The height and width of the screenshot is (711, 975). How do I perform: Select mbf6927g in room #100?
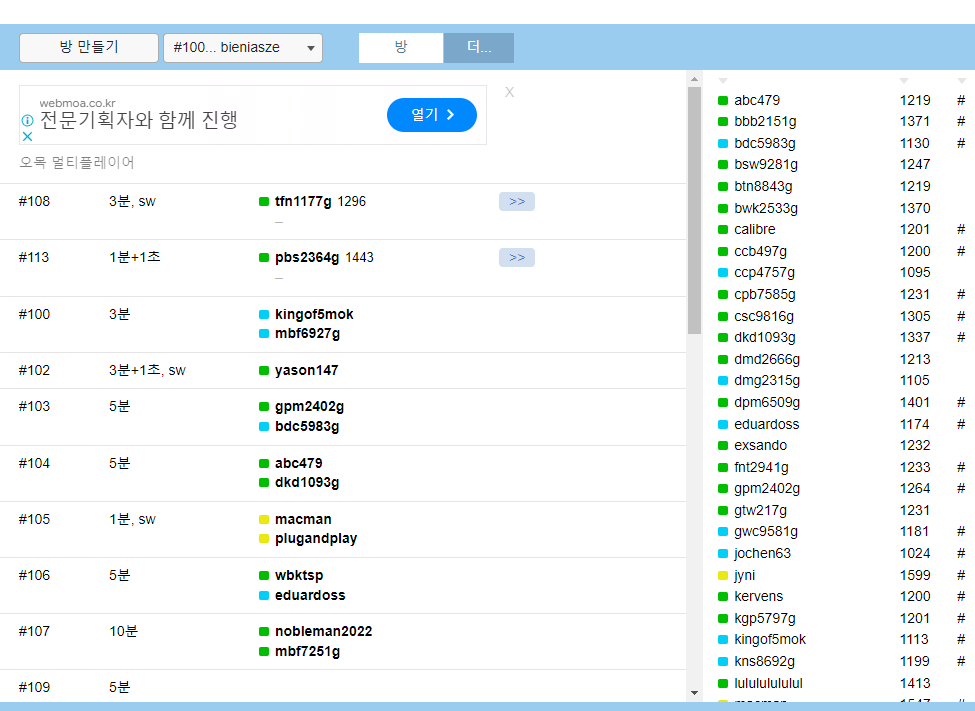pos(307,333)
